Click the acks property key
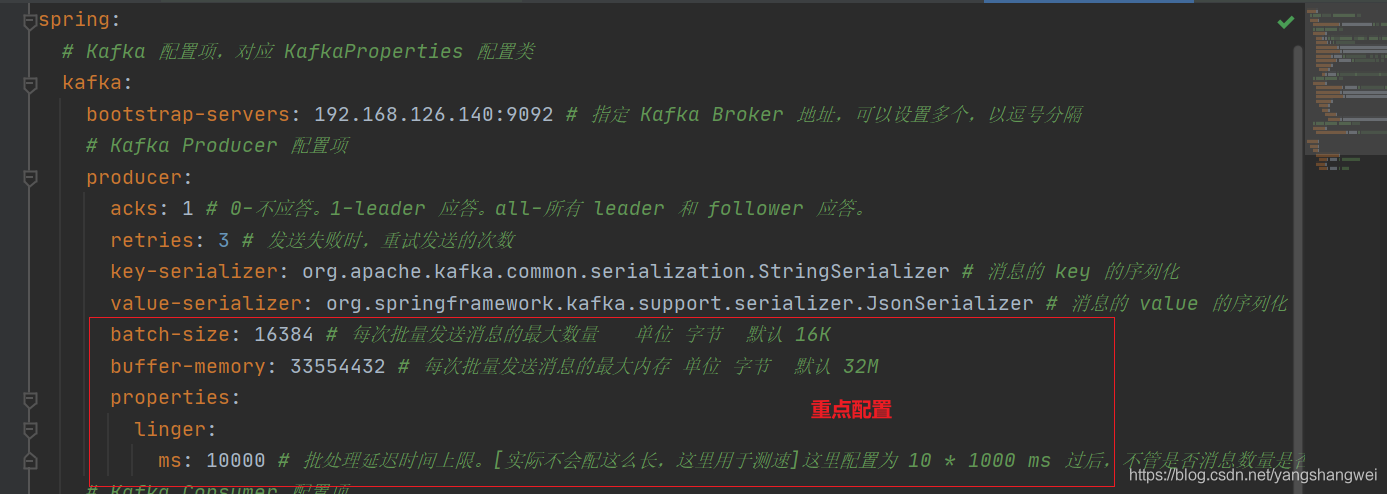The image size is (1387, 494). 134,209
